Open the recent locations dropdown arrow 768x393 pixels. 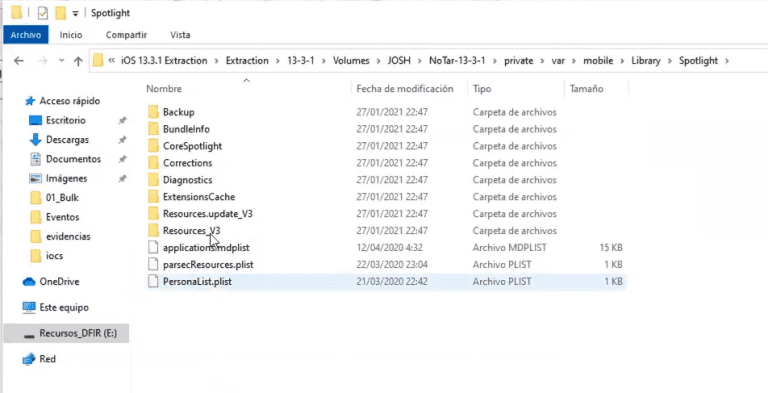tap(61, 61)
